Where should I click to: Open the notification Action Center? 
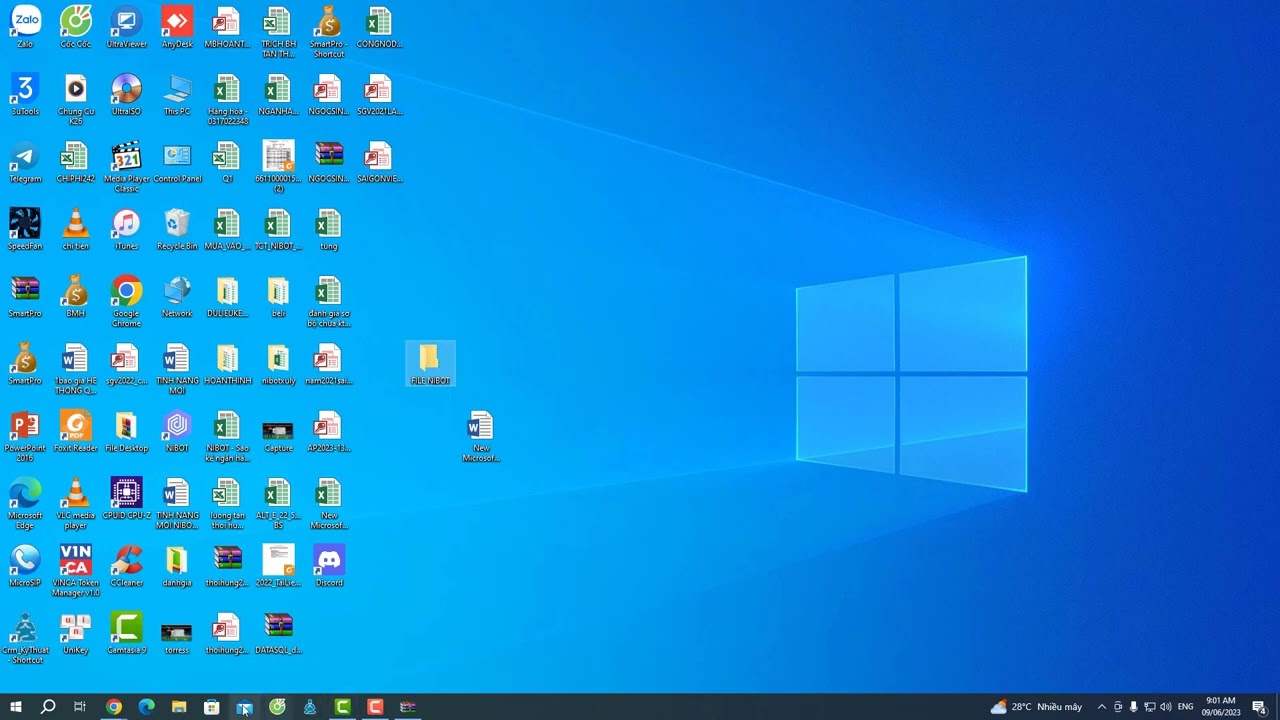click(x=1259, y=707)
